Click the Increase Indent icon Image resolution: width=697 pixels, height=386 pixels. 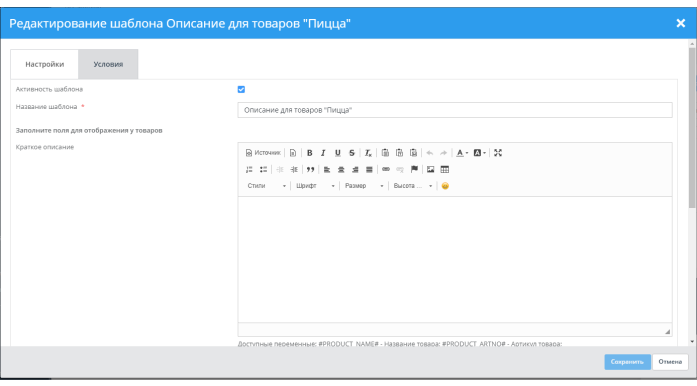tap(294, 169)
